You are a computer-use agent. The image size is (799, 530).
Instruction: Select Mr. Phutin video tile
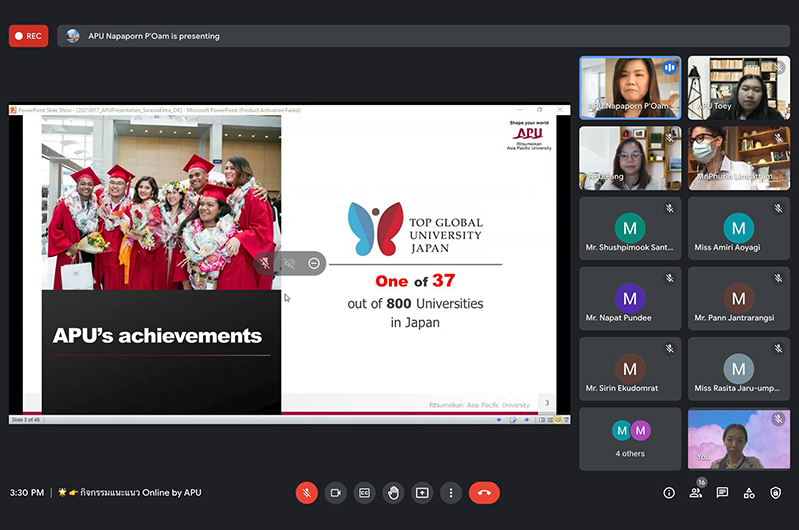click(x=739, y=158)
